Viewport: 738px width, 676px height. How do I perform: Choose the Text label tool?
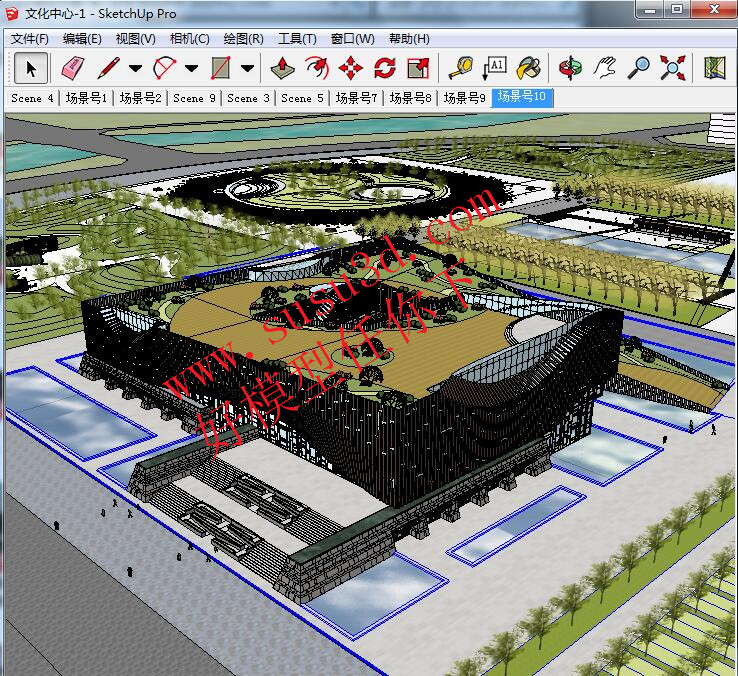[495, 68]
